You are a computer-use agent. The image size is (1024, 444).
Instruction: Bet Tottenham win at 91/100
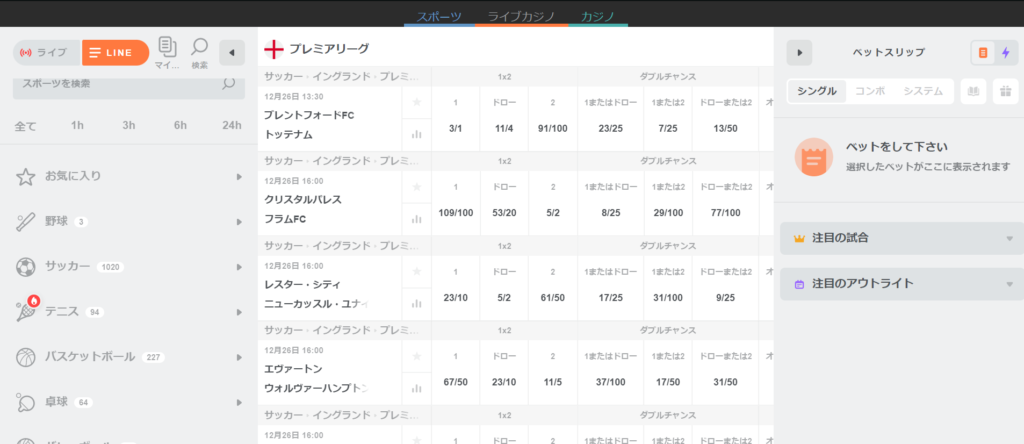552,129
